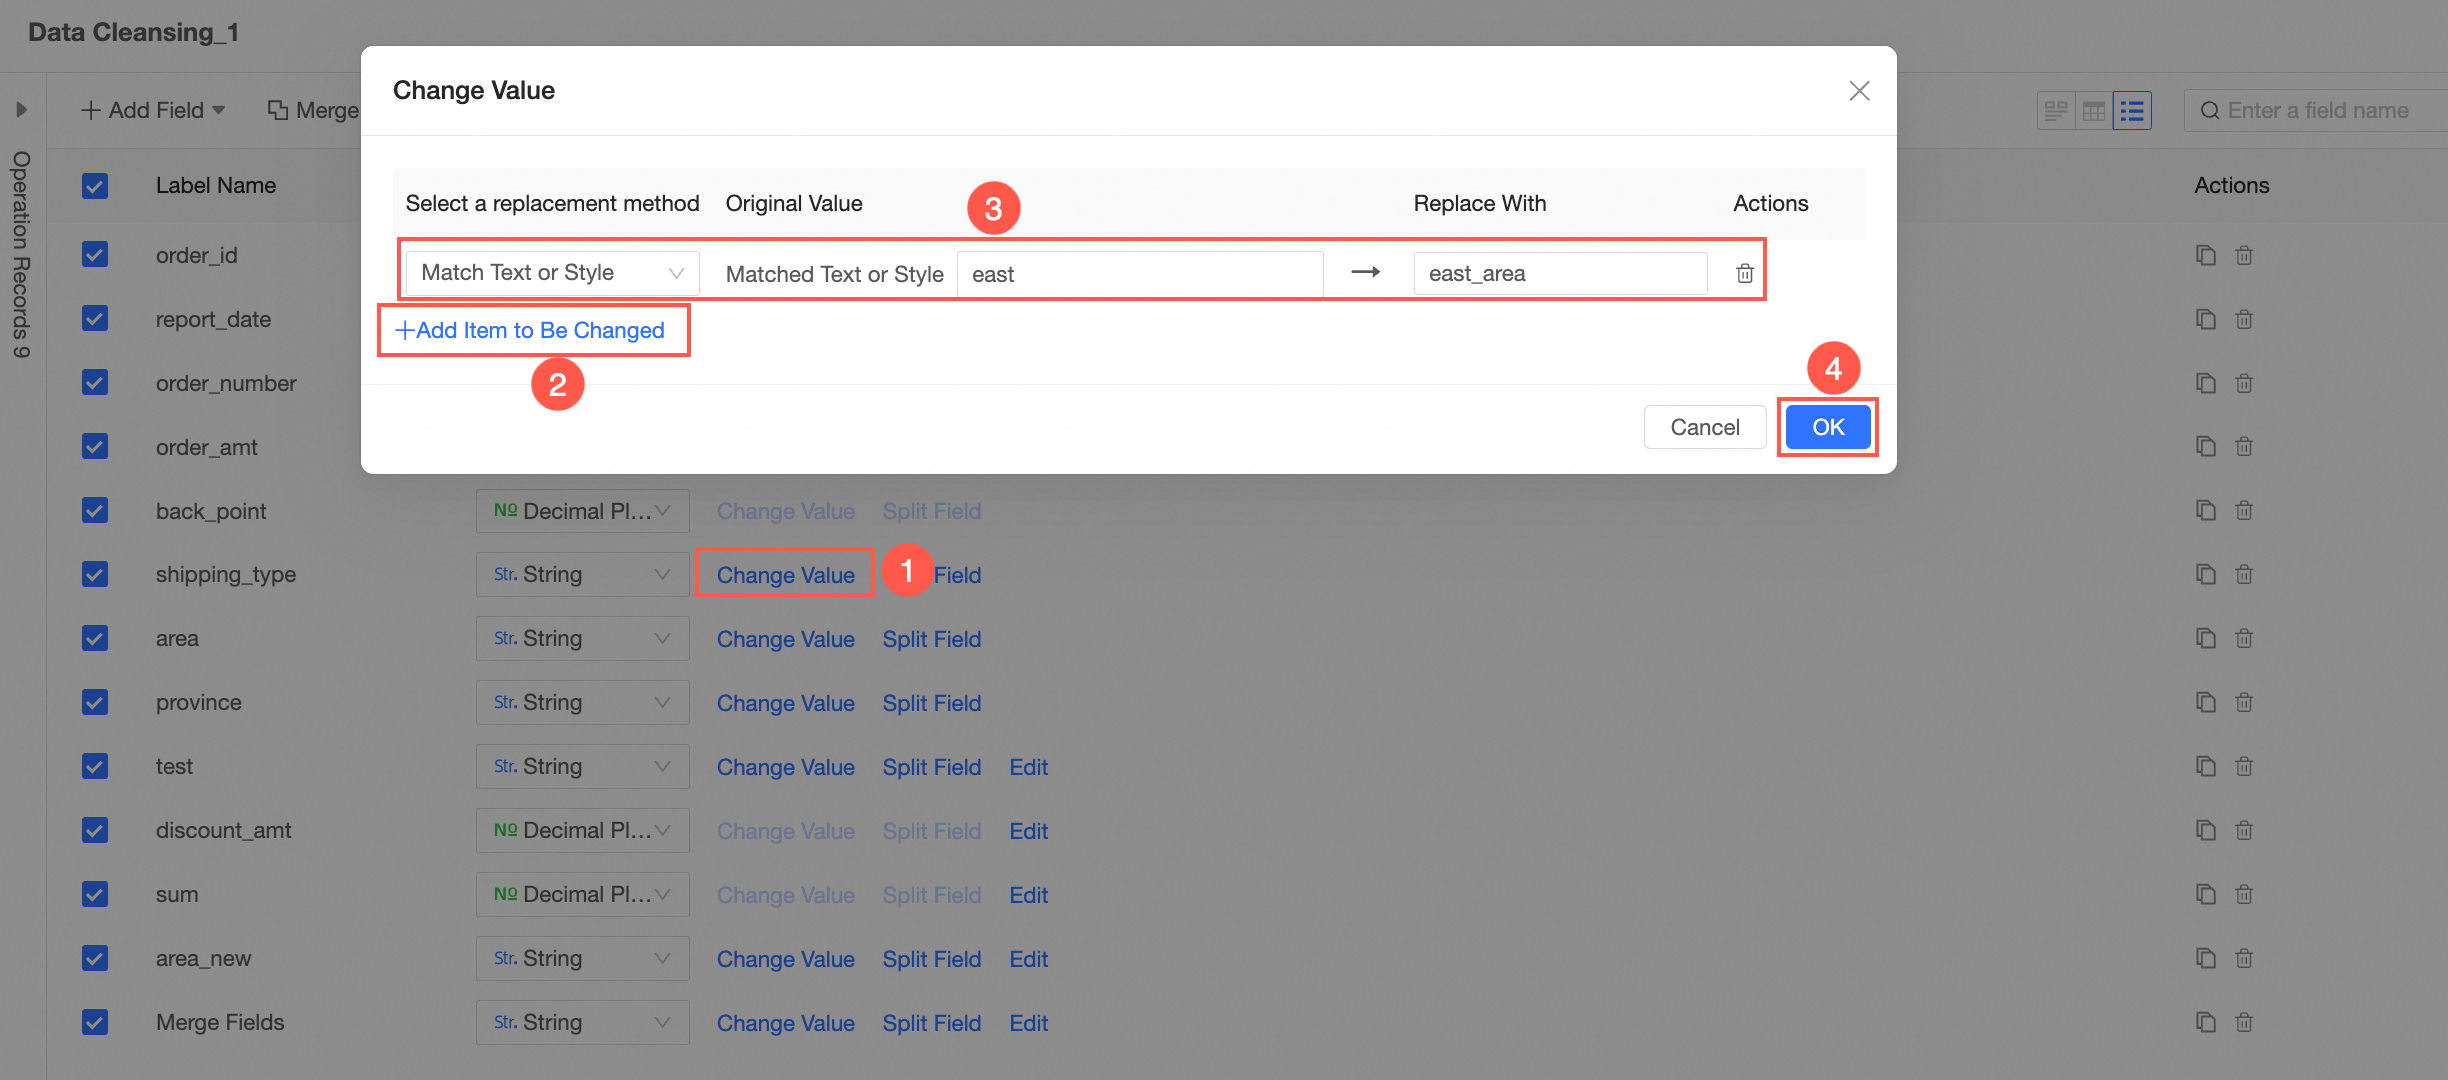The image size is (2448, 1080).
Task: Click the Cancel button in the dialog
Action: (x=1704, y=427)
